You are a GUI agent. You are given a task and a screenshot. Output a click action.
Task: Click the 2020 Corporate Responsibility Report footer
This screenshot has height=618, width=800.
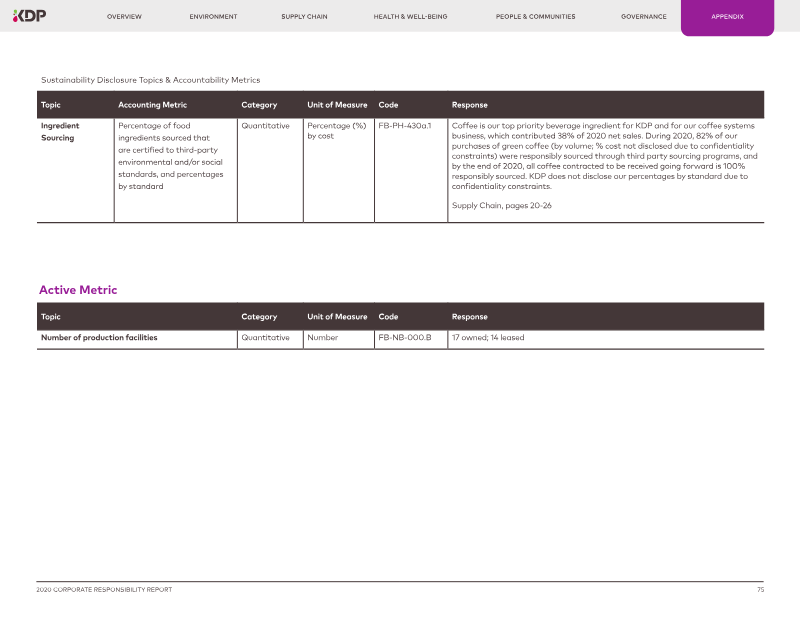[x=104, y=590]
